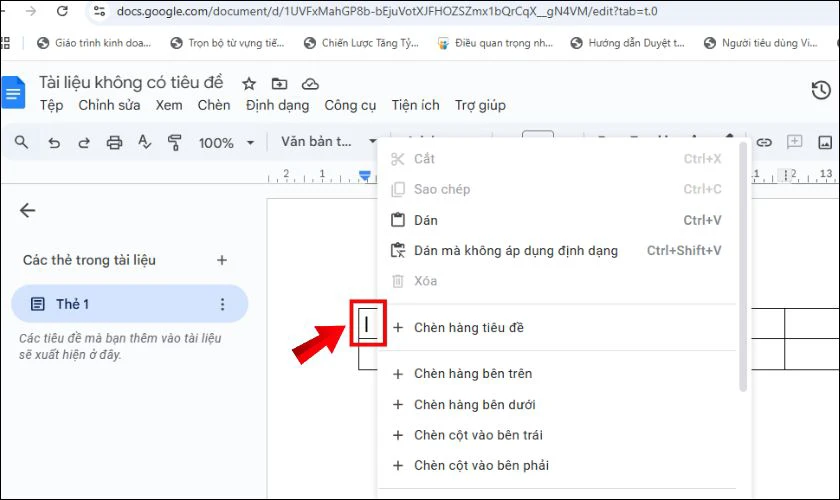The image size is (840, 500).
Task: Choose Dán from context menu
Action: [x=557, y=220]
